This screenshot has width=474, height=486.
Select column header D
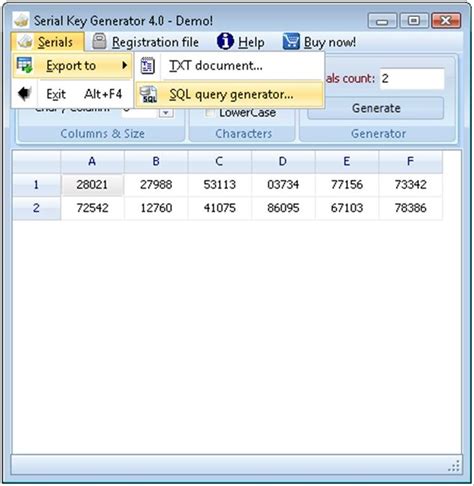pyautogui.click(x=283, y=162)
